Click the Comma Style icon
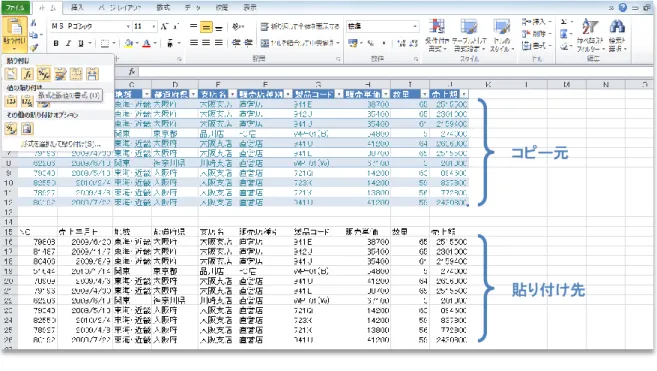The width and height of the screenshot is (657, 371). coord(383,43)
